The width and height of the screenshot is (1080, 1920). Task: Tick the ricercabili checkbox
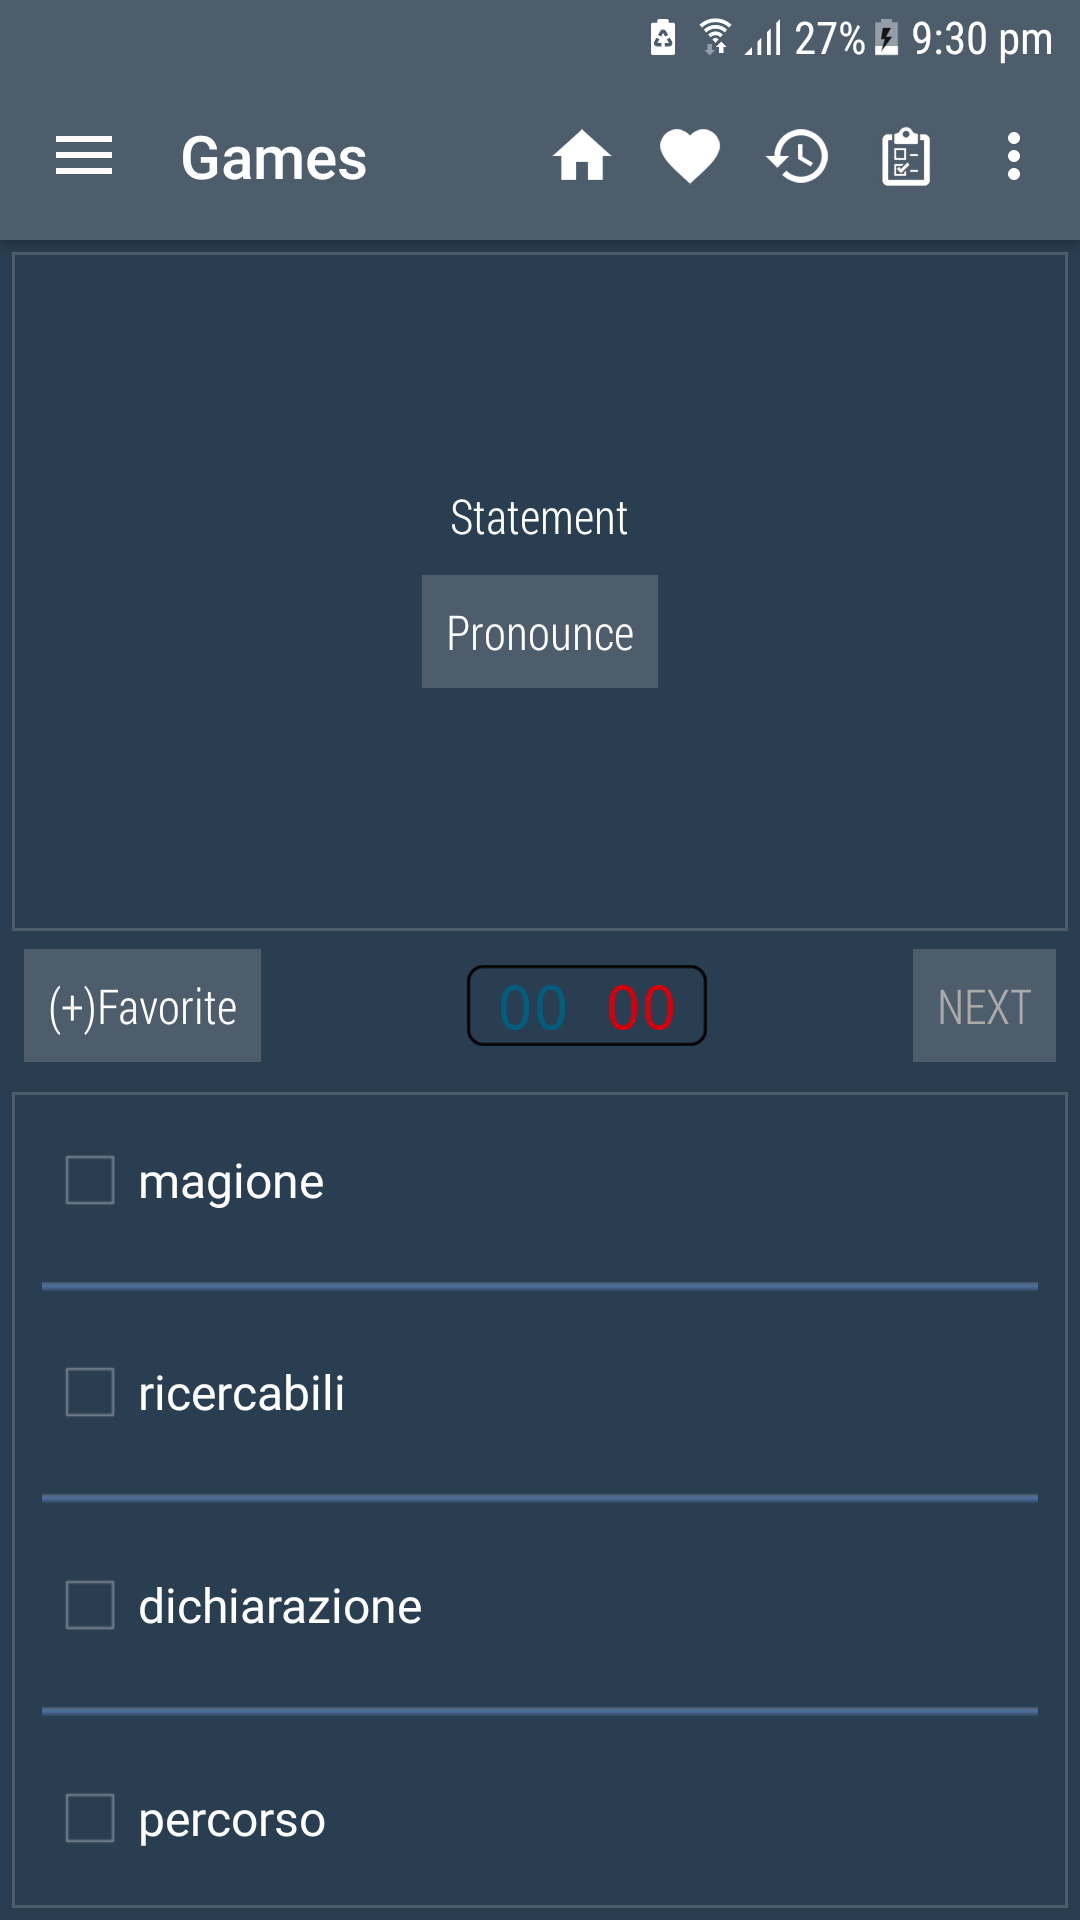pos(90,1393)
